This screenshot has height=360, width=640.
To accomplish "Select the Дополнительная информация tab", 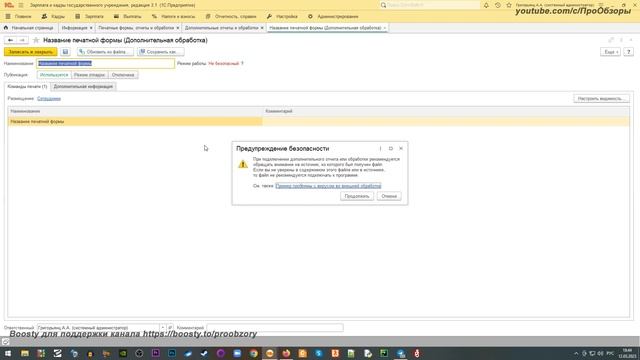I will click(83, 87).
